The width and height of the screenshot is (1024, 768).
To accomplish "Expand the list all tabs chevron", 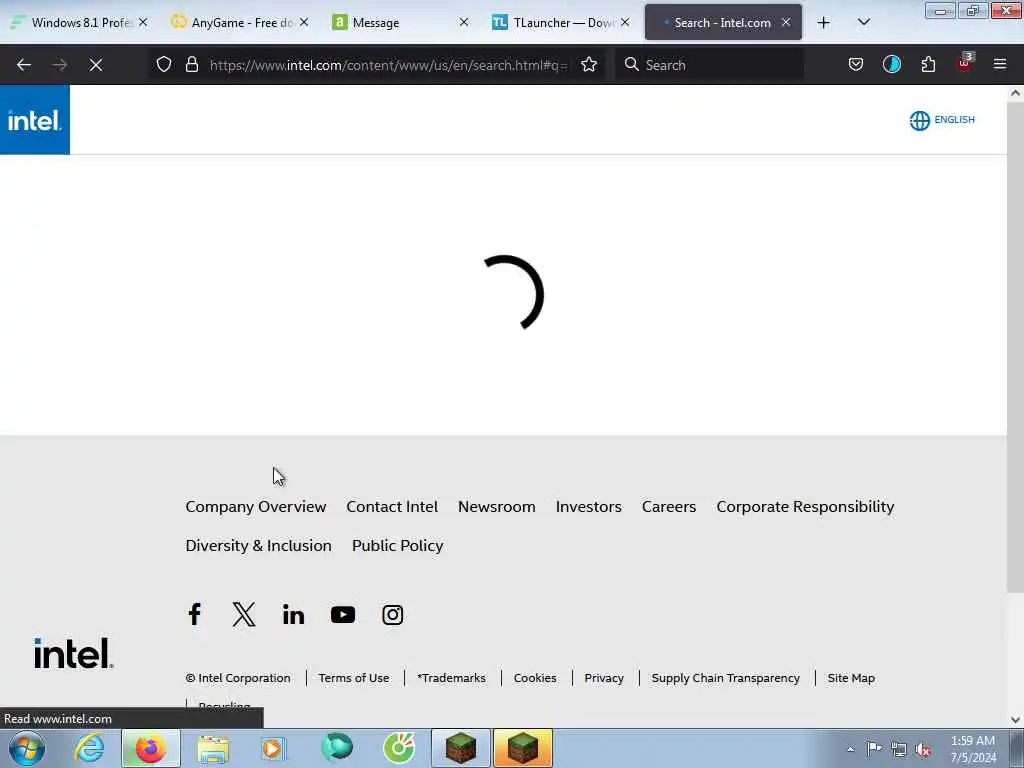I will (x=863, y=22).
